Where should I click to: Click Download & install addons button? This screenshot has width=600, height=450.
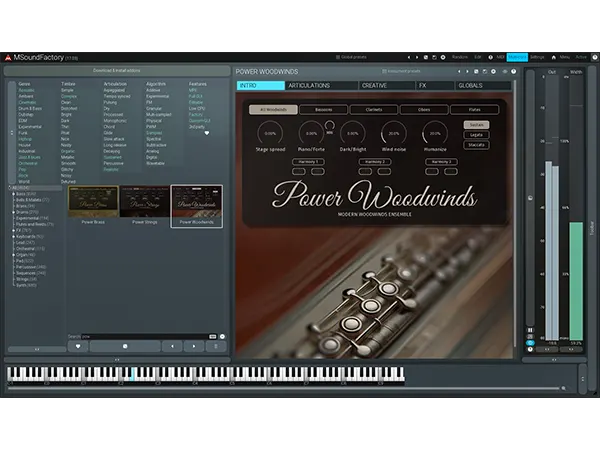pos(117,71)
